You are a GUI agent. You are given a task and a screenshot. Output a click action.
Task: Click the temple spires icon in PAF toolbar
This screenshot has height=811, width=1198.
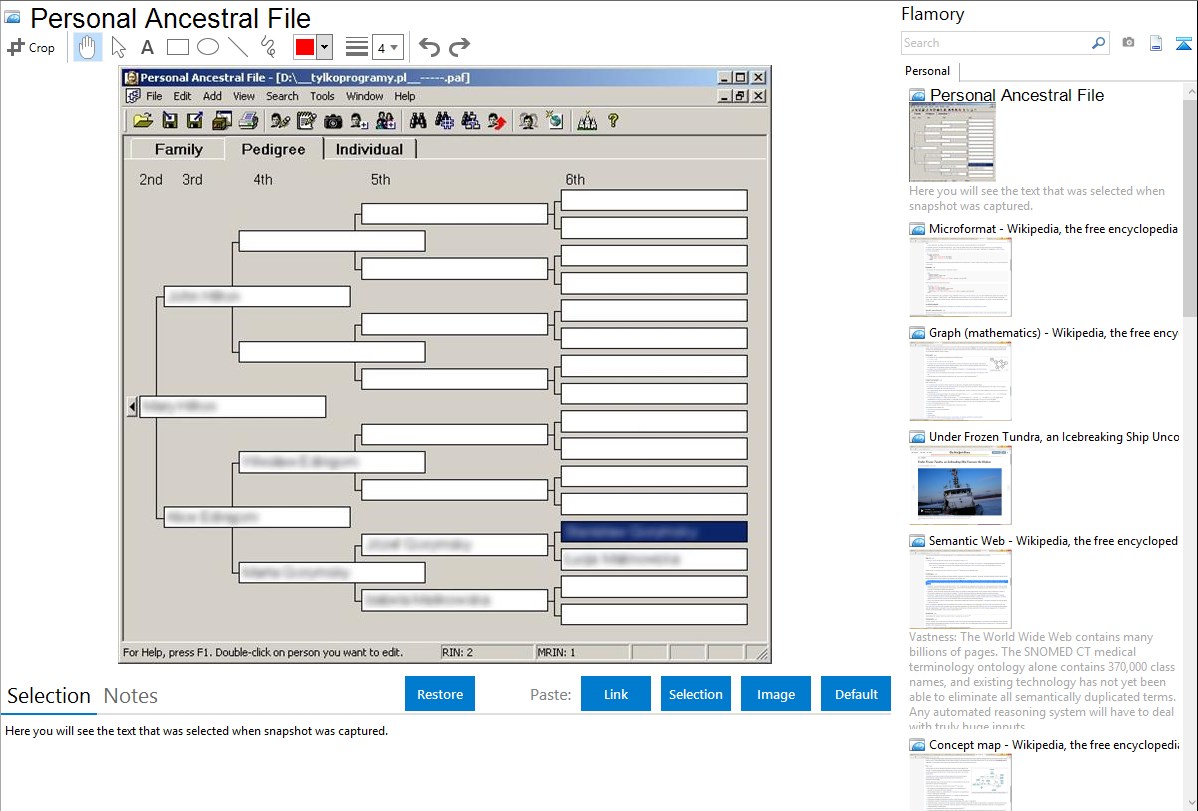coord(587,121)
